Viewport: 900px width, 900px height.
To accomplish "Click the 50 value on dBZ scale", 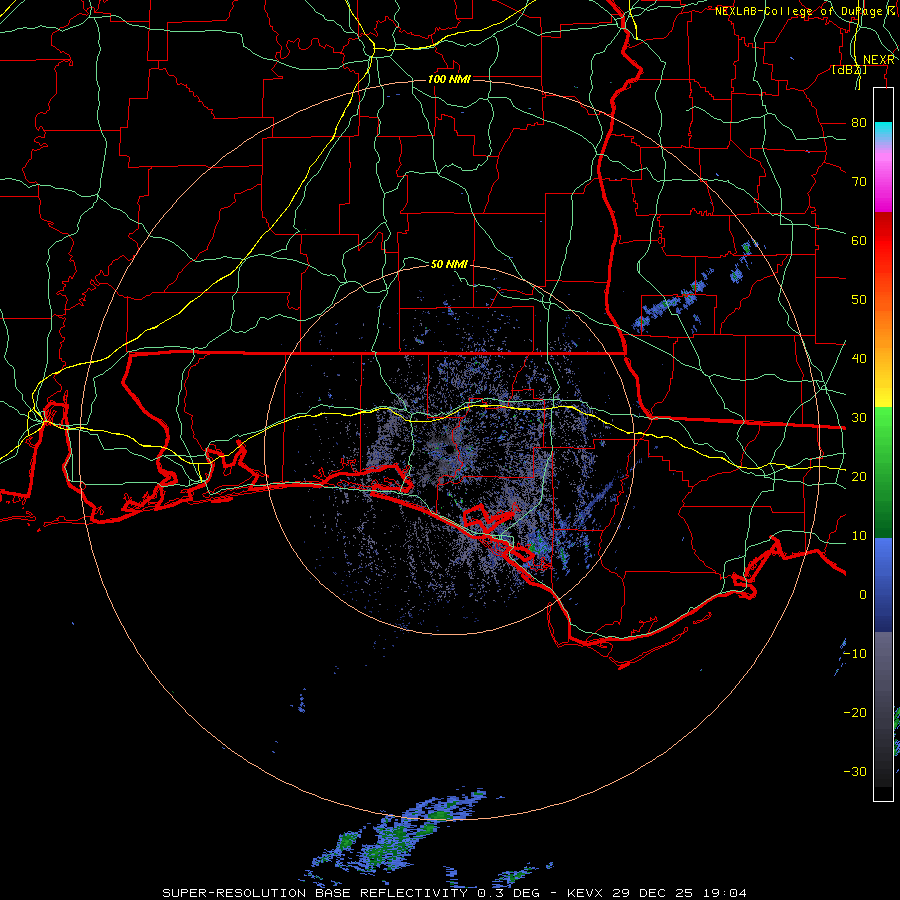I will pos(859,300).
